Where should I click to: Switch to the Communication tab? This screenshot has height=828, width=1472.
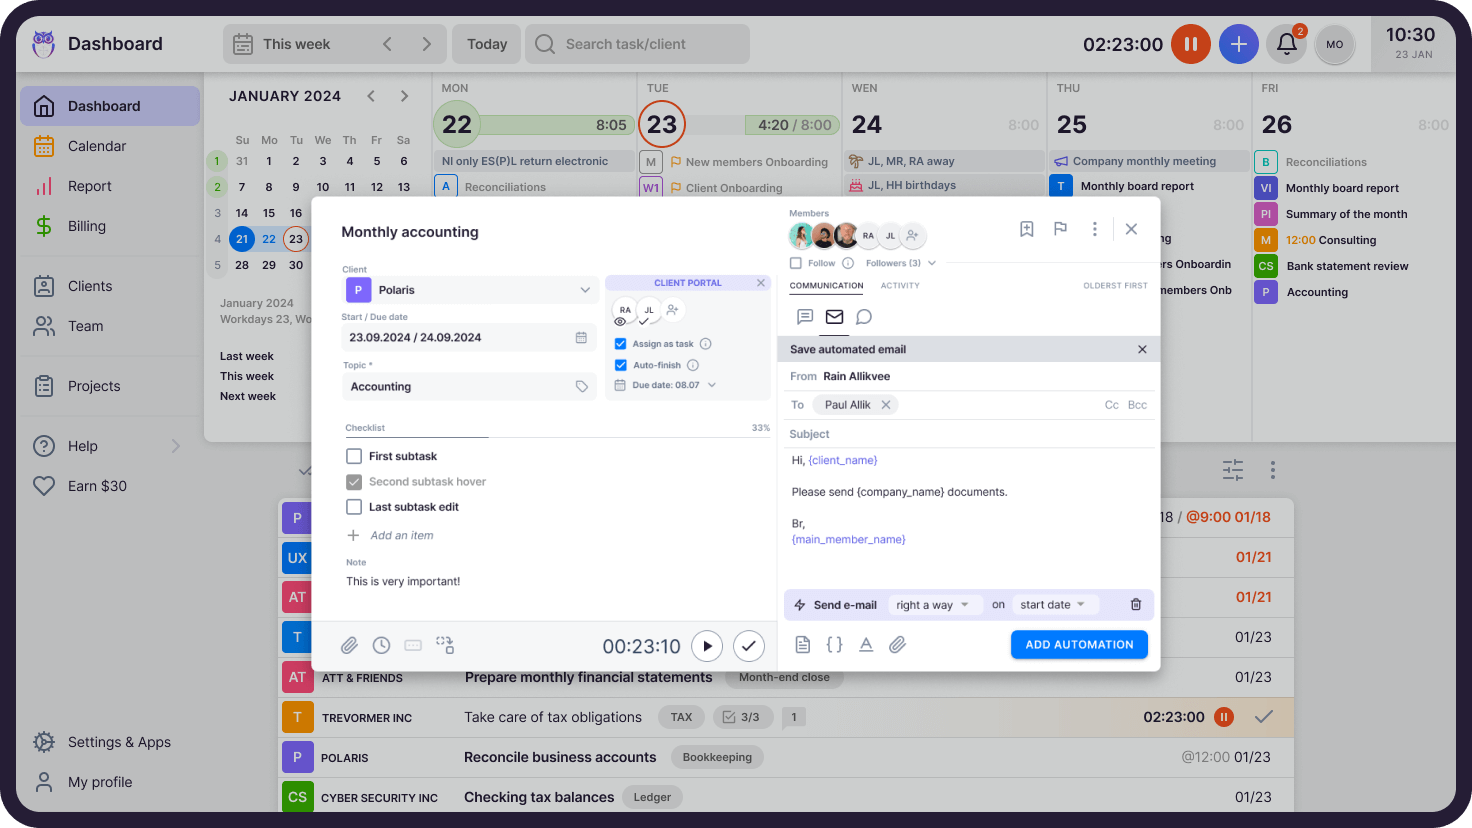(826, 286)
